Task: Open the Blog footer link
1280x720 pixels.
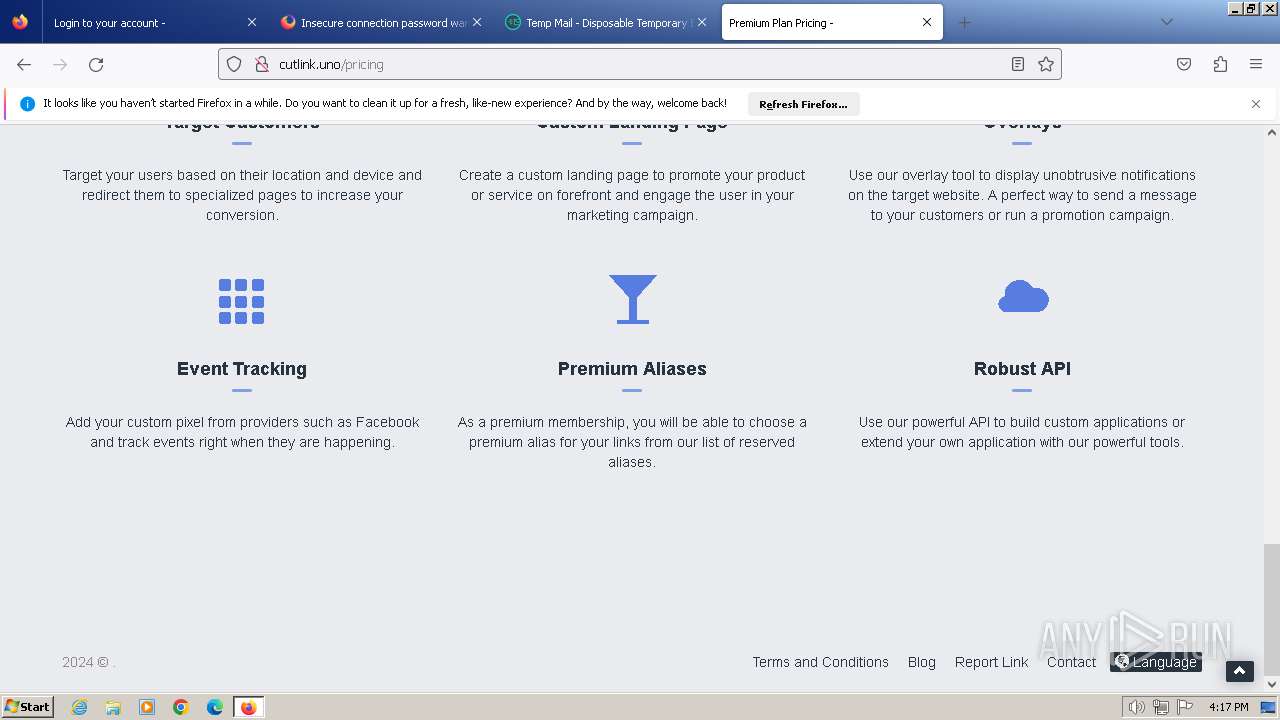Action: (922, 662)
